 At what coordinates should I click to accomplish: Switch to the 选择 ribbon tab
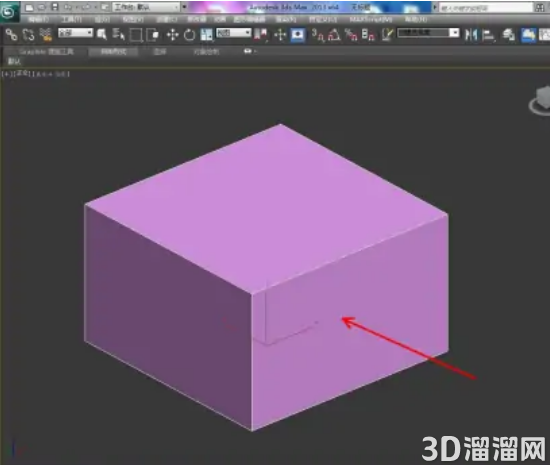click(160, 52)
